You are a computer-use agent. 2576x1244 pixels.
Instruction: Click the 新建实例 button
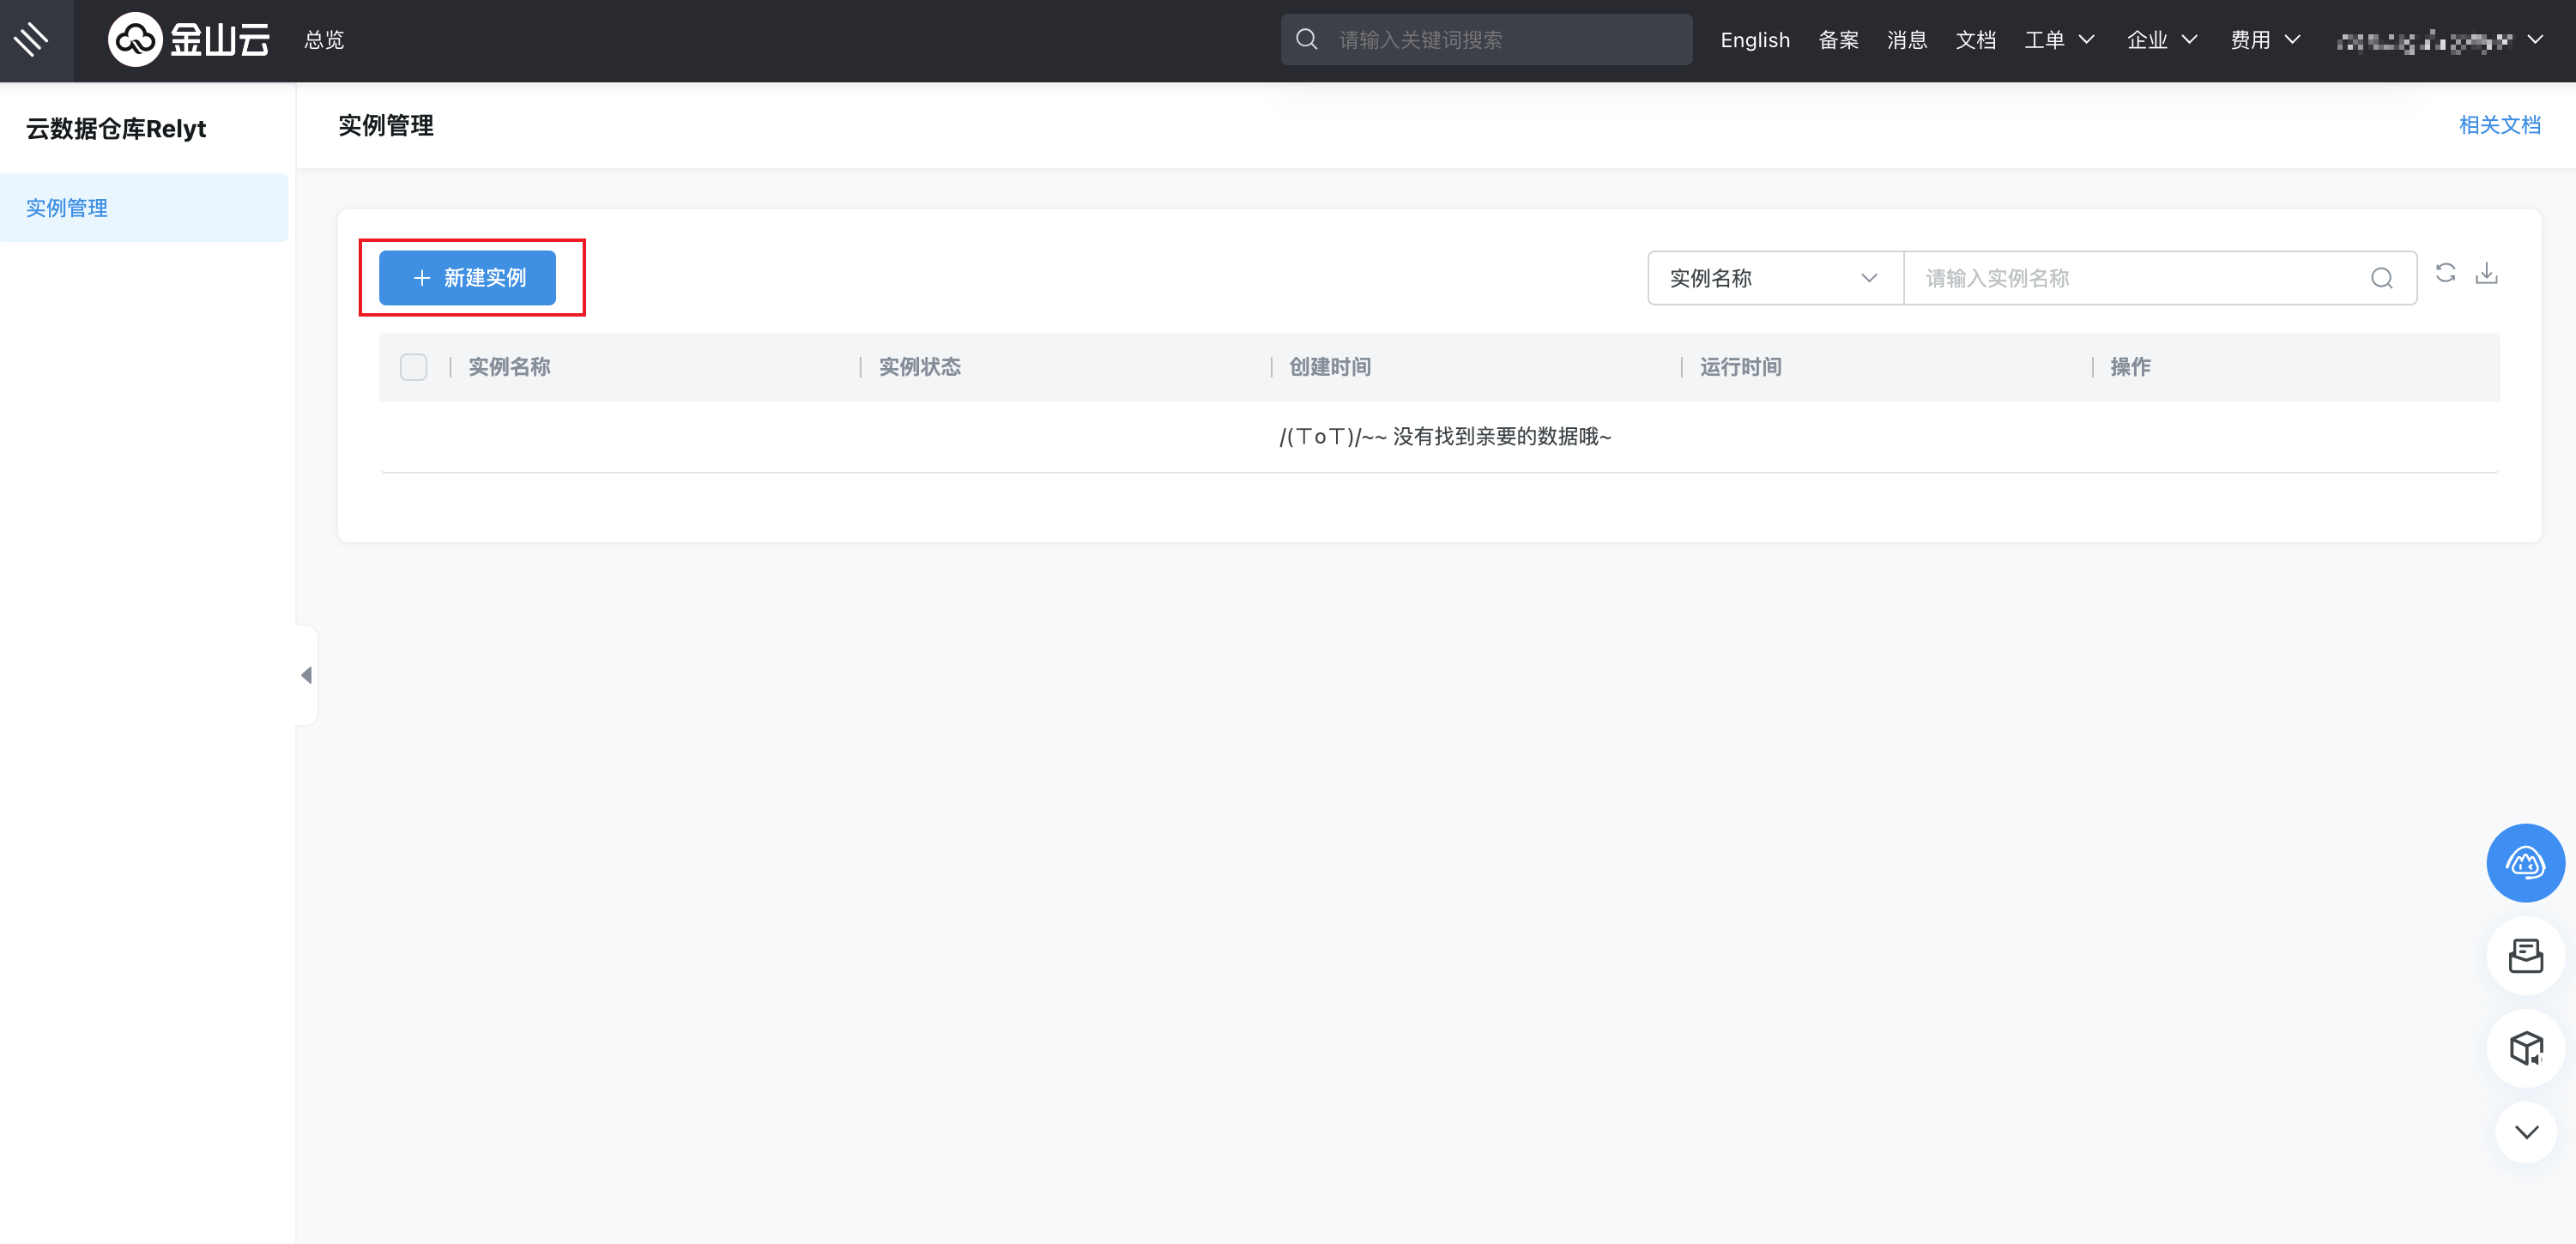(x=467, y=278)
